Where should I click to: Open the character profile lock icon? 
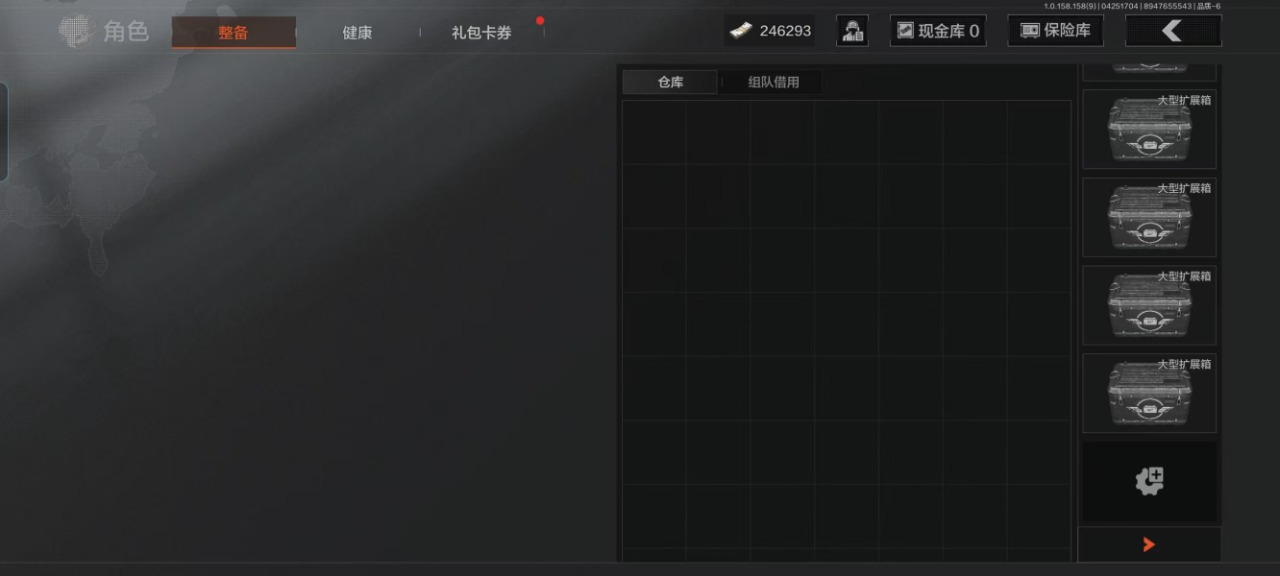point(852,31)
